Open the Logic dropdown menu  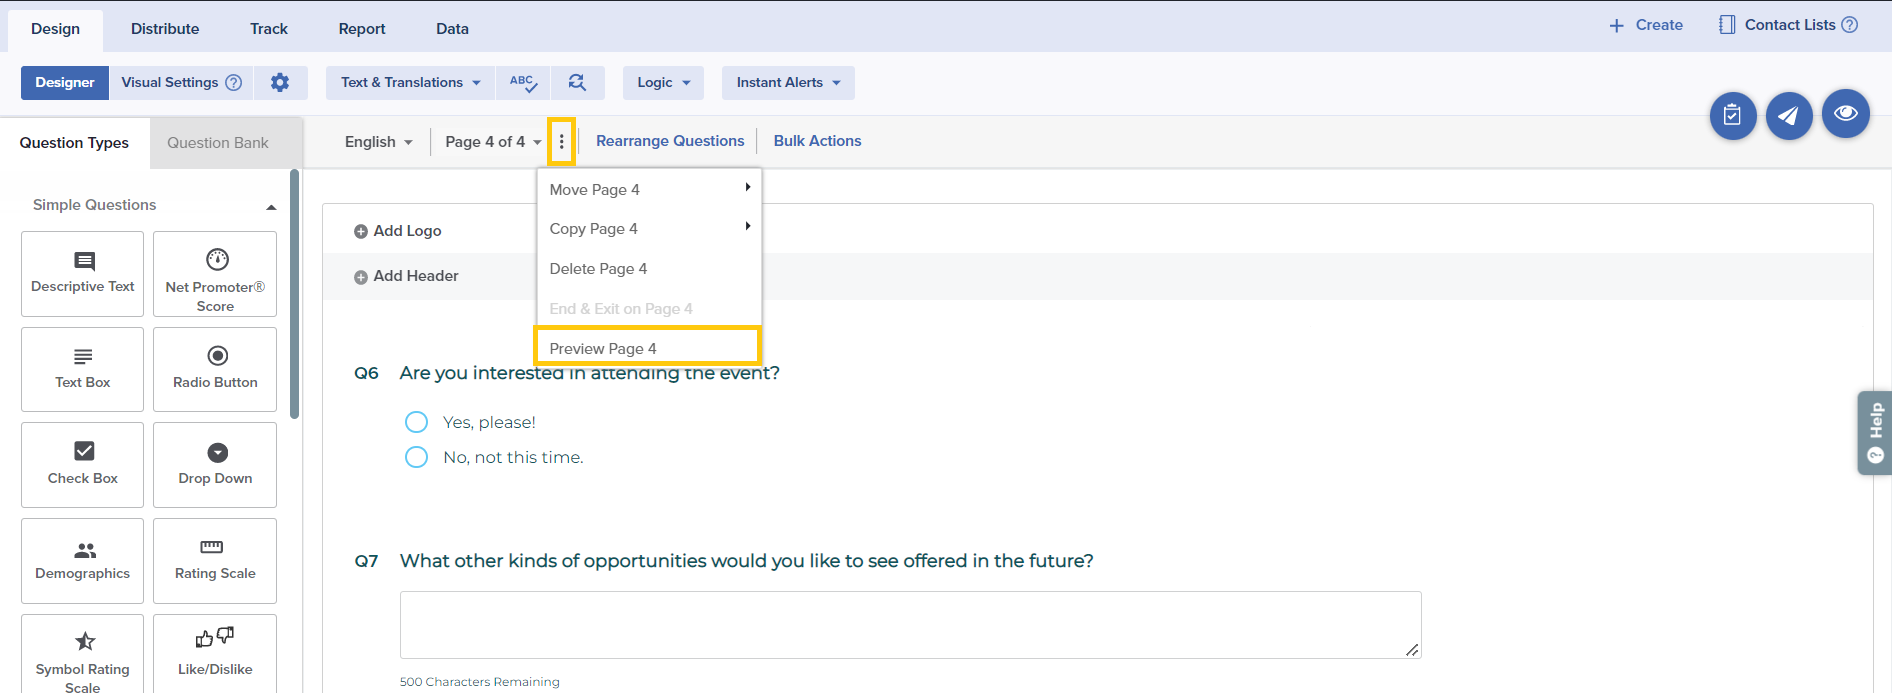coord(663,83)
